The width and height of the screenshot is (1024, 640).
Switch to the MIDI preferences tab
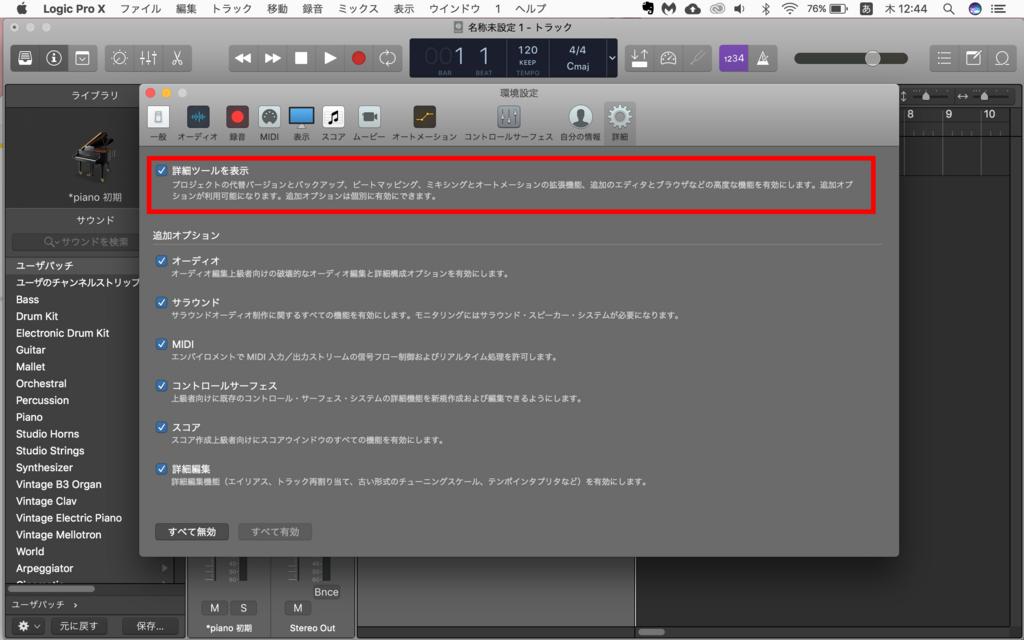click(x=269, y=123)
